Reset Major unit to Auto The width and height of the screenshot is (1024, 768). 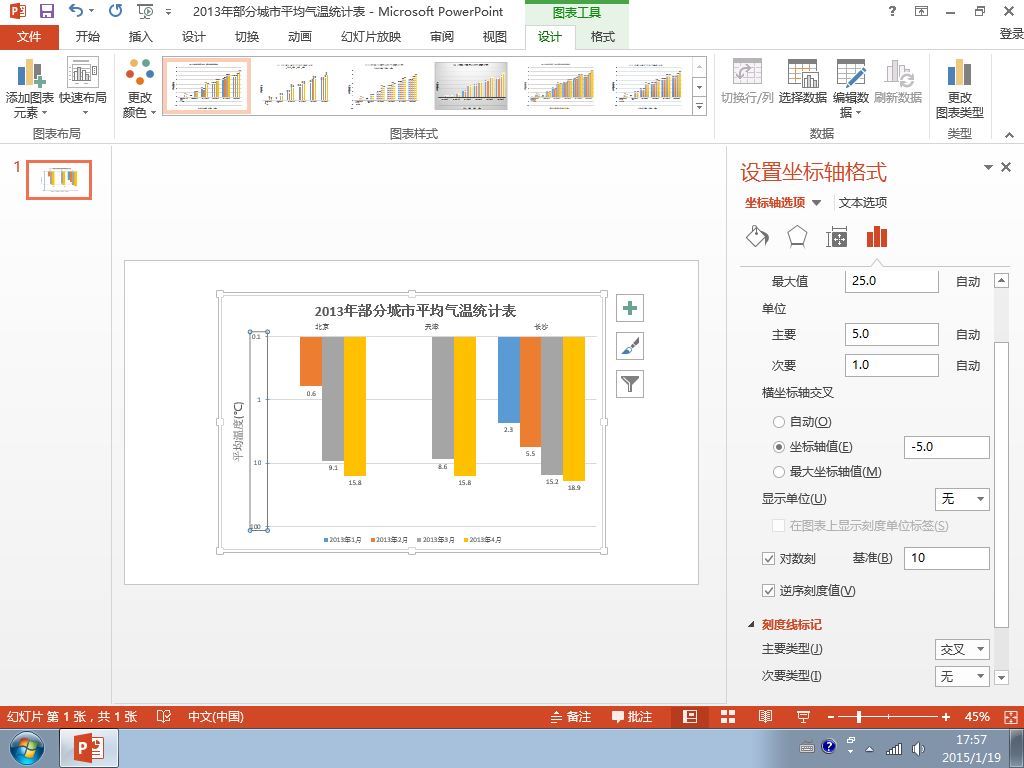[968, 334]
